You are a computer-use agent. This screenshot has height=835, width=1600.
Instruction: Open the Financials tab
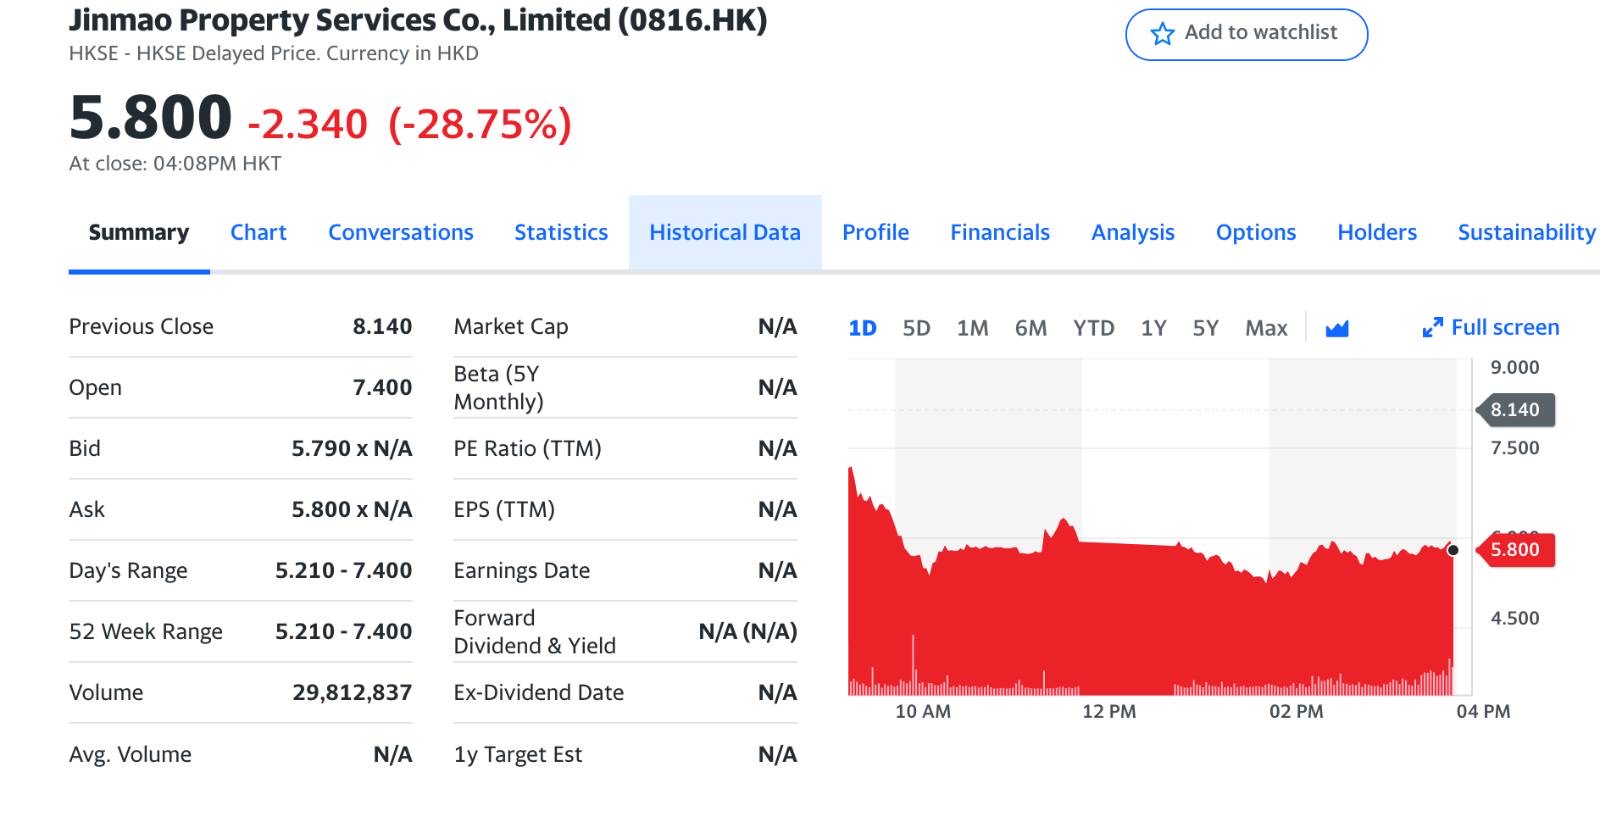tap(1000, 232)
